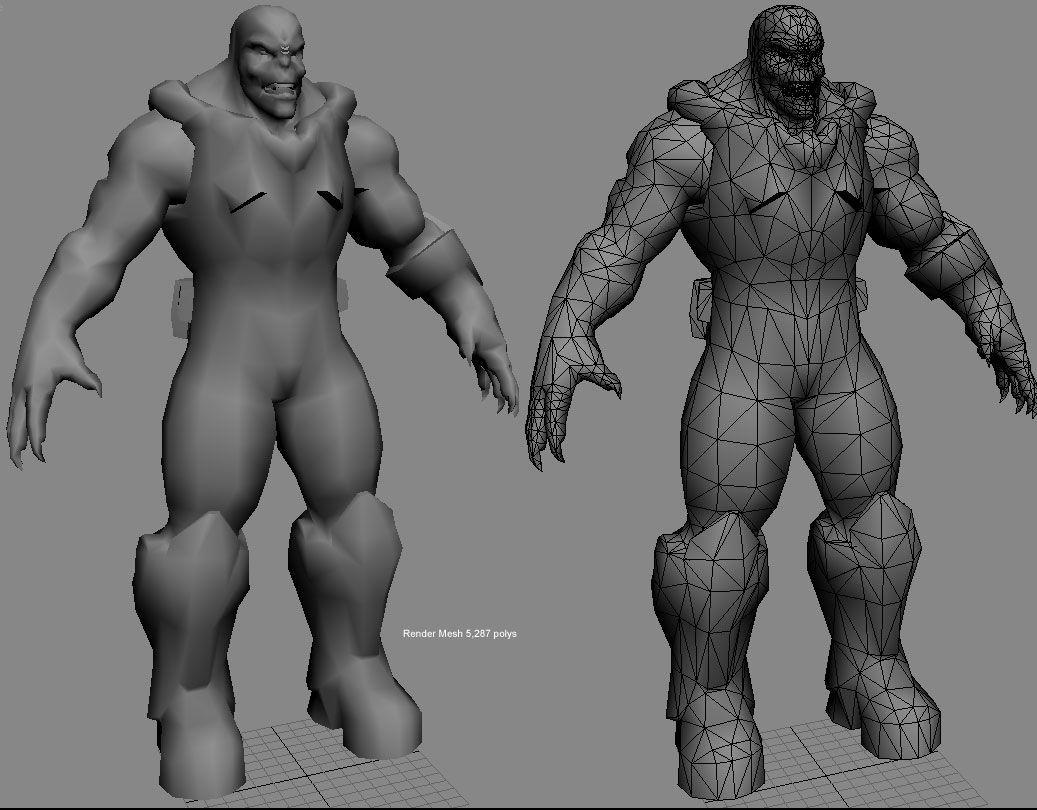The width and height of the screenshot is (1037, 810).
Task: Select the belt pouch on shaded model's hip
Action: pyautogui.click(x=182, y=305)
